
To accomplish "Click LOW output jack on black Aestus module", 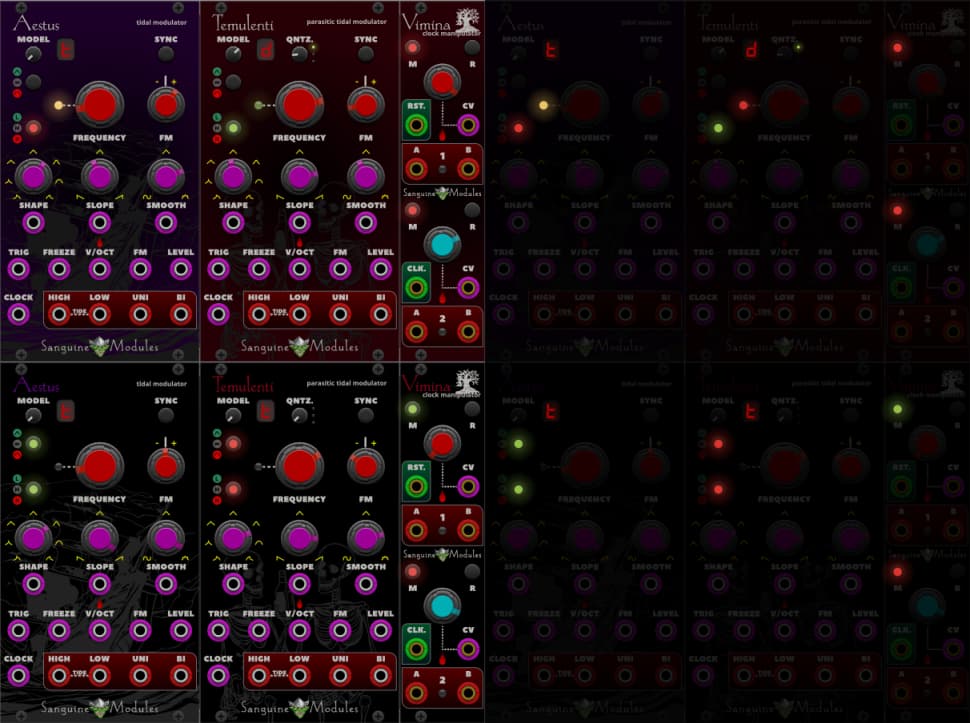I will tap(100, 676).
